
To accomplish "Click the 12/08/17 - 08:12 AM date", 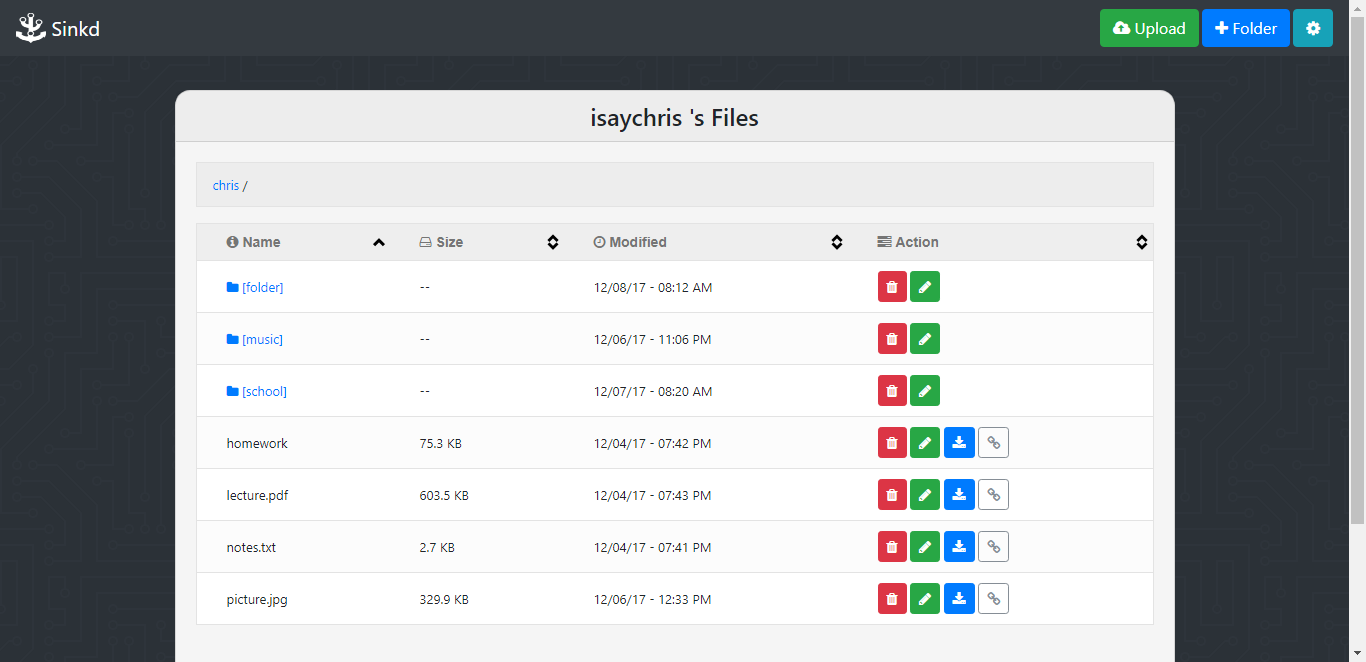I will tap(653, 287).
